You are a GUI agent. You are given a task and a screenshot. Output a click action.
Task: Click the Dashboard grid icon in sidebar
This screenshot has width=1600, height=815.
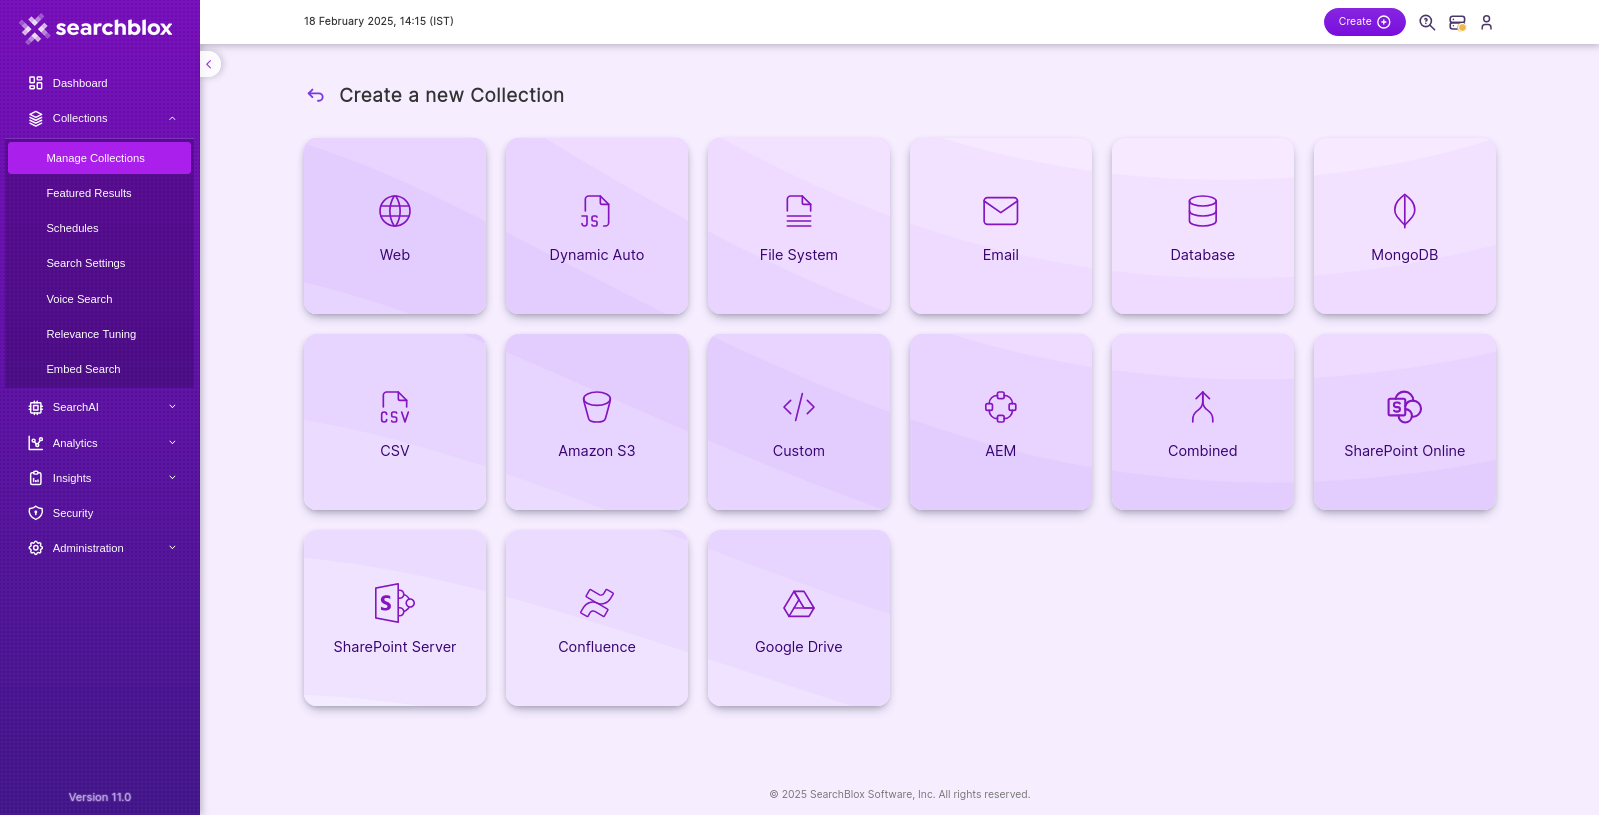tap(36, 83)
